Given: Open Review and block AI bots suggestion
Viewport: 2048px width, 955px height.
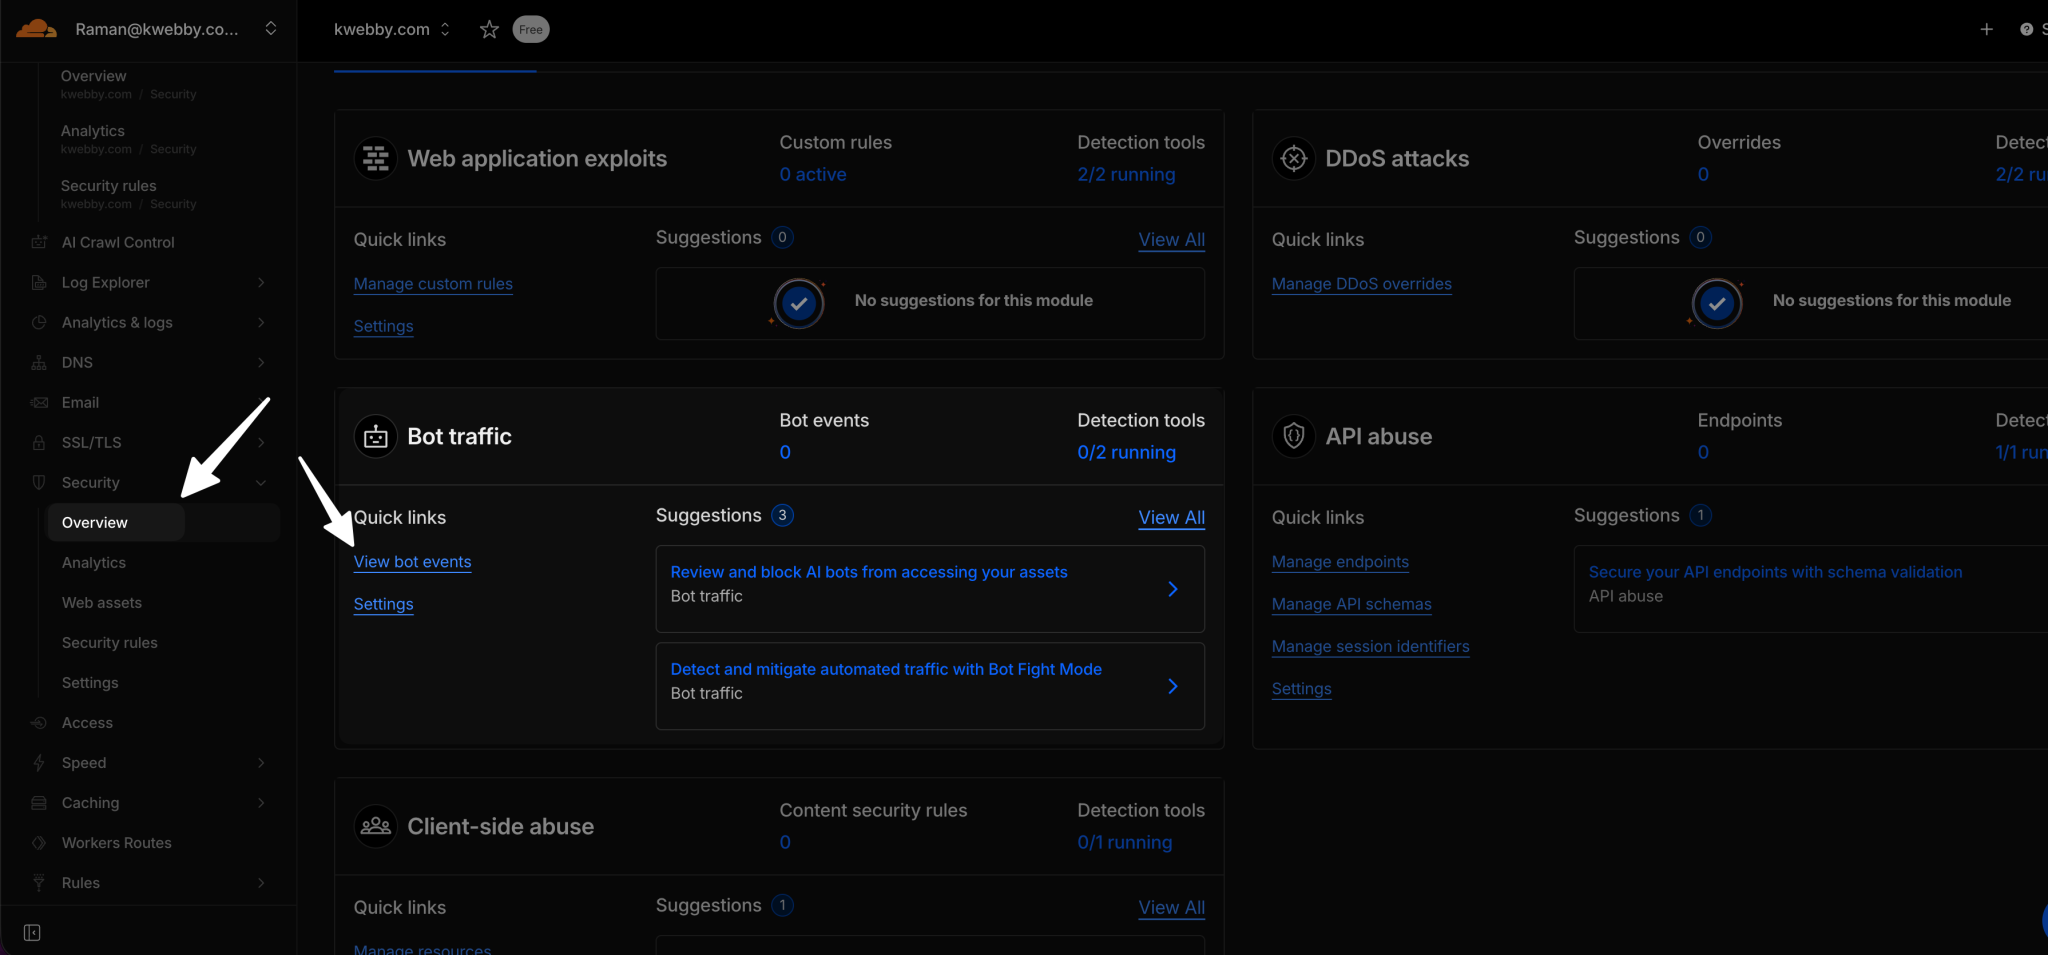Looking at the screenshot, I should point(930,589).
